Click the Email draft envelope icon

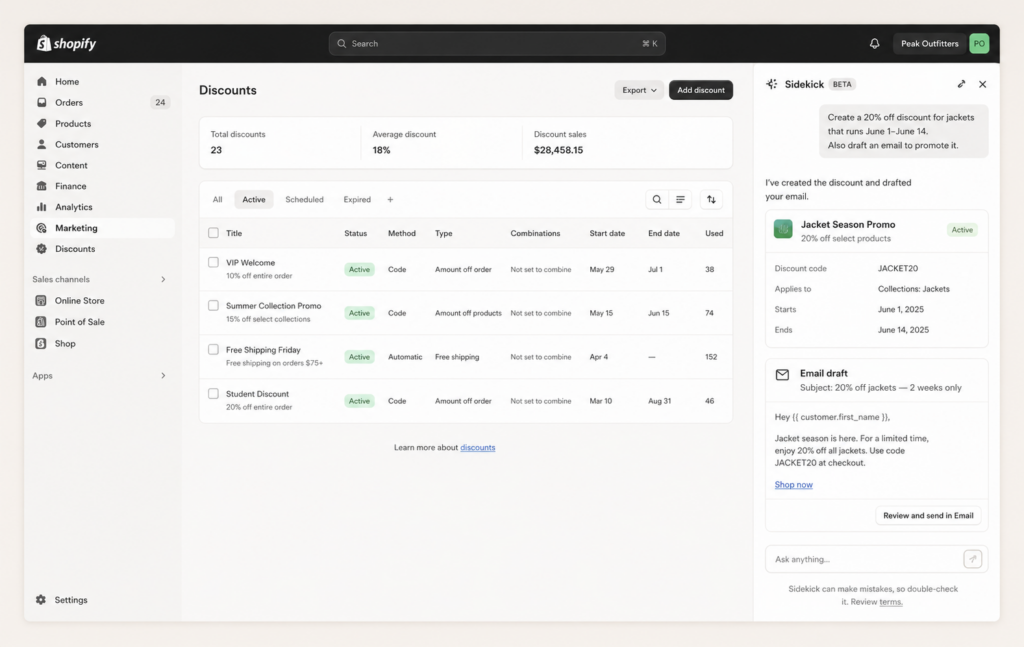[782, 375]
